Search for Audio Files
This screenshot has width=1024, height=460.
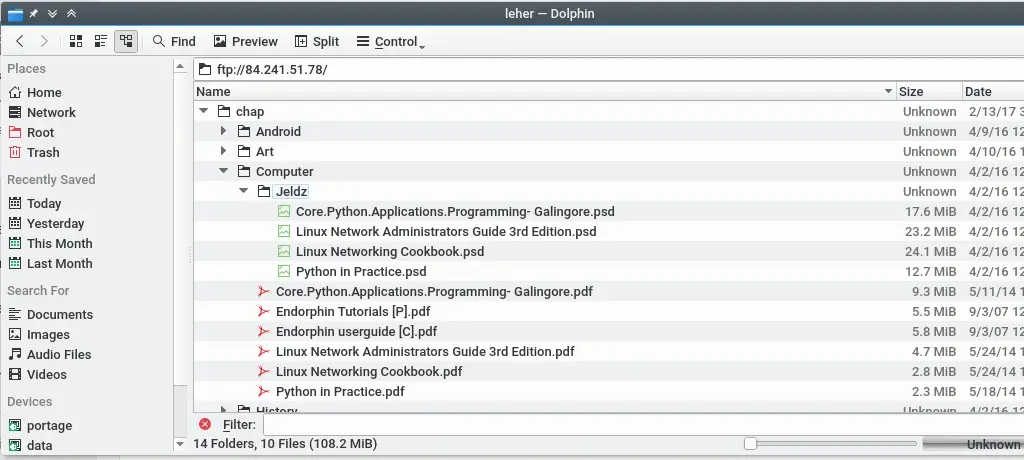coord(59,355)
